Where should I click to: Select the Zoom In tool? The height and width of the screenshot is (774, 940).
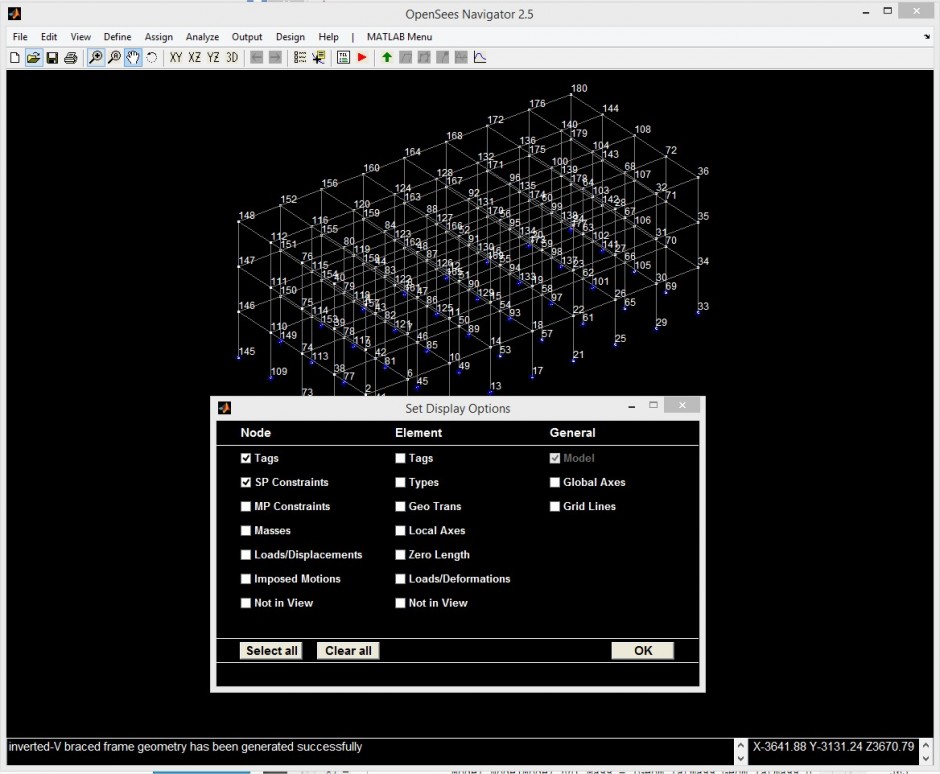tap(95, 57)
